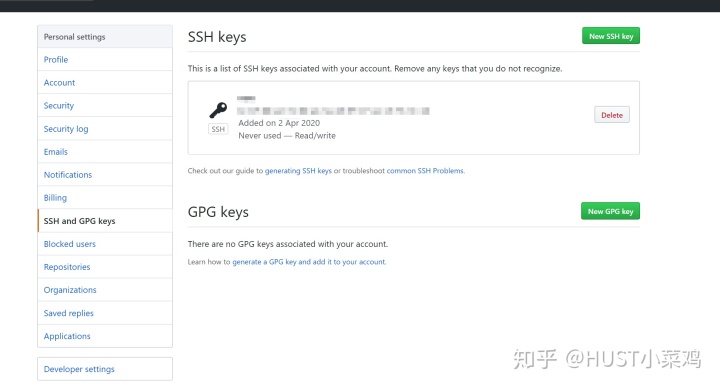Viewport: 720px width, 388px height.
Task: Click 'Never used — Read/write' text
Action: click(x=287, y=136)
